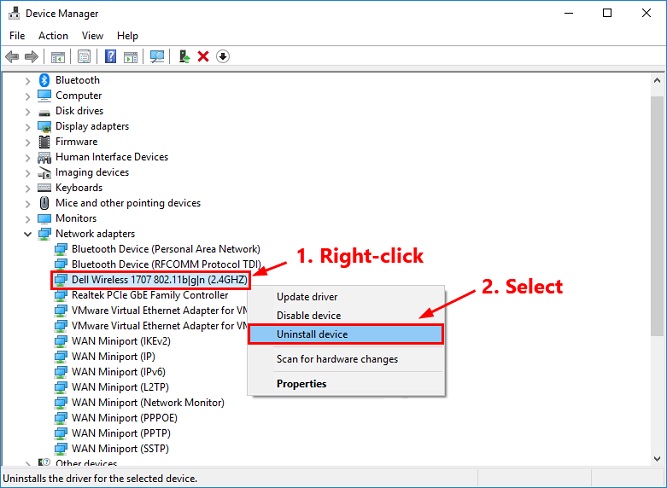The width and height of the screenshot is (667, 488).
Task: Click the Device Manager title bar icon
Action: pyautogui.click(x=14, y=13)
